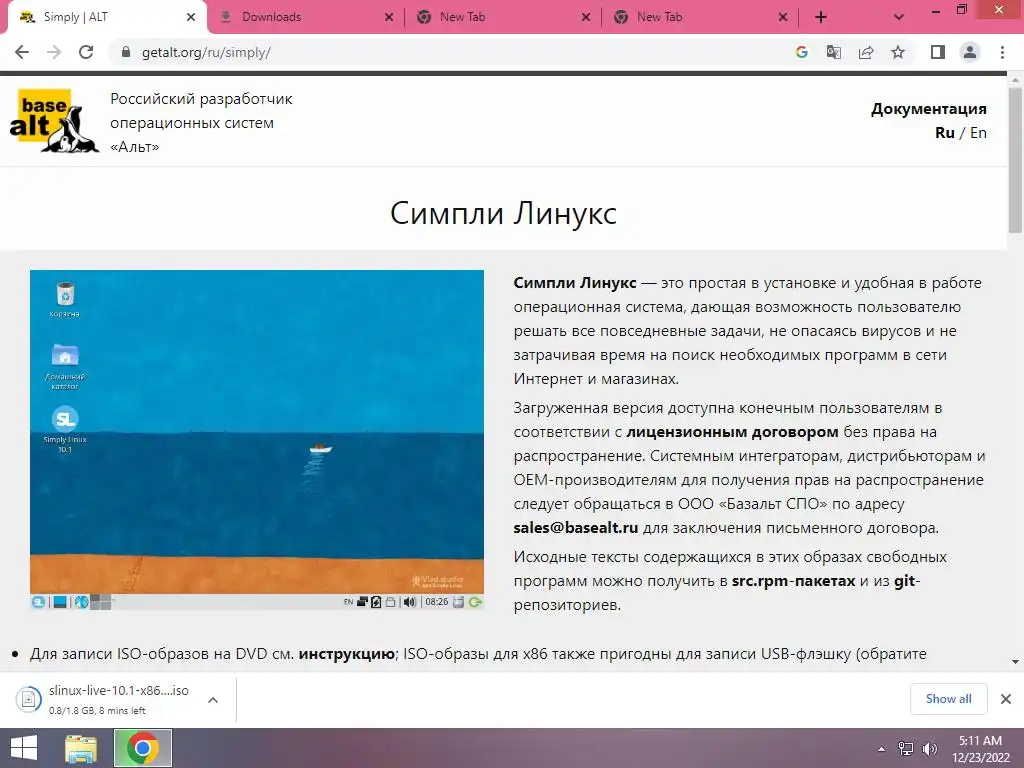Select the Ru language link
Screen dimensions: 1024x768
coord(944,133)
